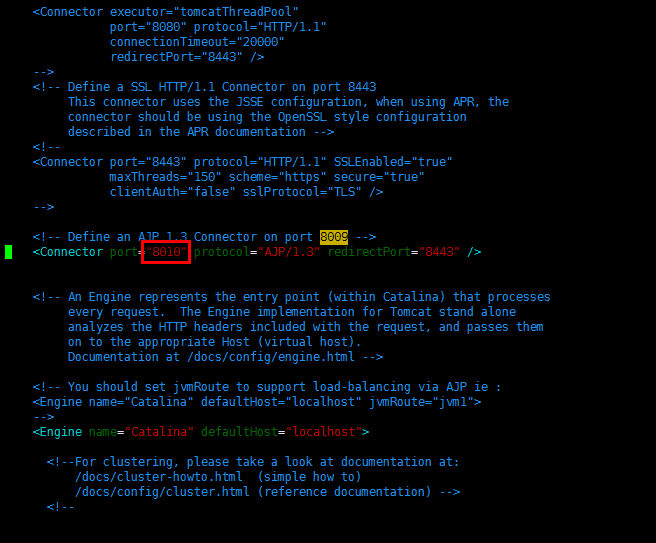Click the /docs/cluster-howto.html path
Image resolution: width=656 pixels, height=543 pixels.
click(x=159, y=477)
